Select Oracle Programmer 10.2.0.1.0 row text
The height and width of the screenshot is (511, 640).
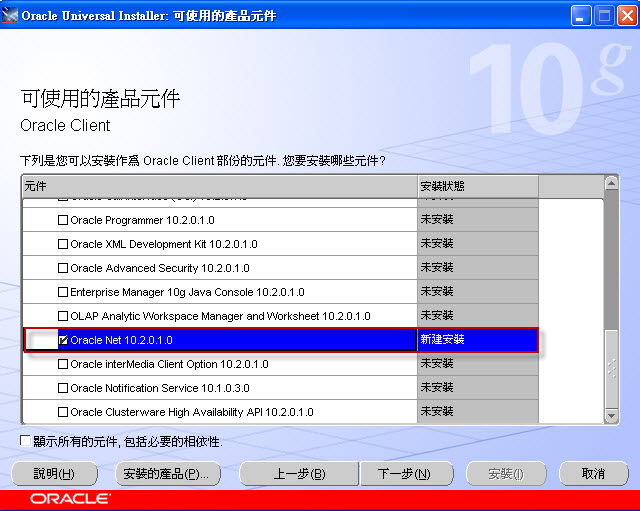pos(142,220)
